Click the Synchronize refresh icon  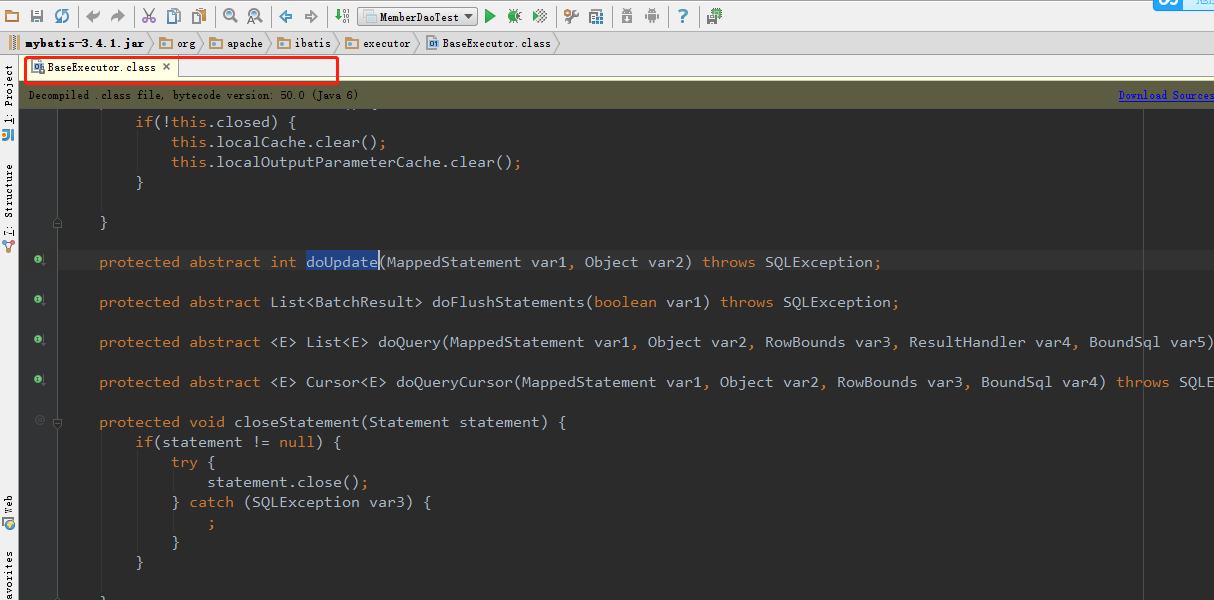62,16
